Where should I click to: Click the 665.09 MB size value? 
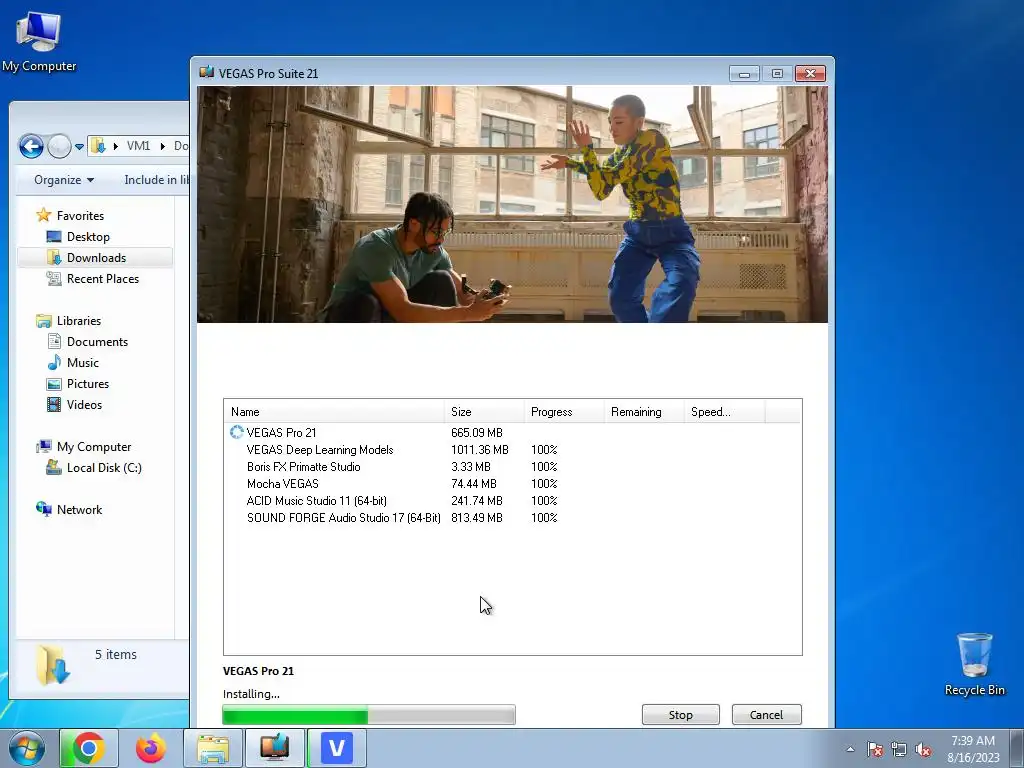[477, 432]
